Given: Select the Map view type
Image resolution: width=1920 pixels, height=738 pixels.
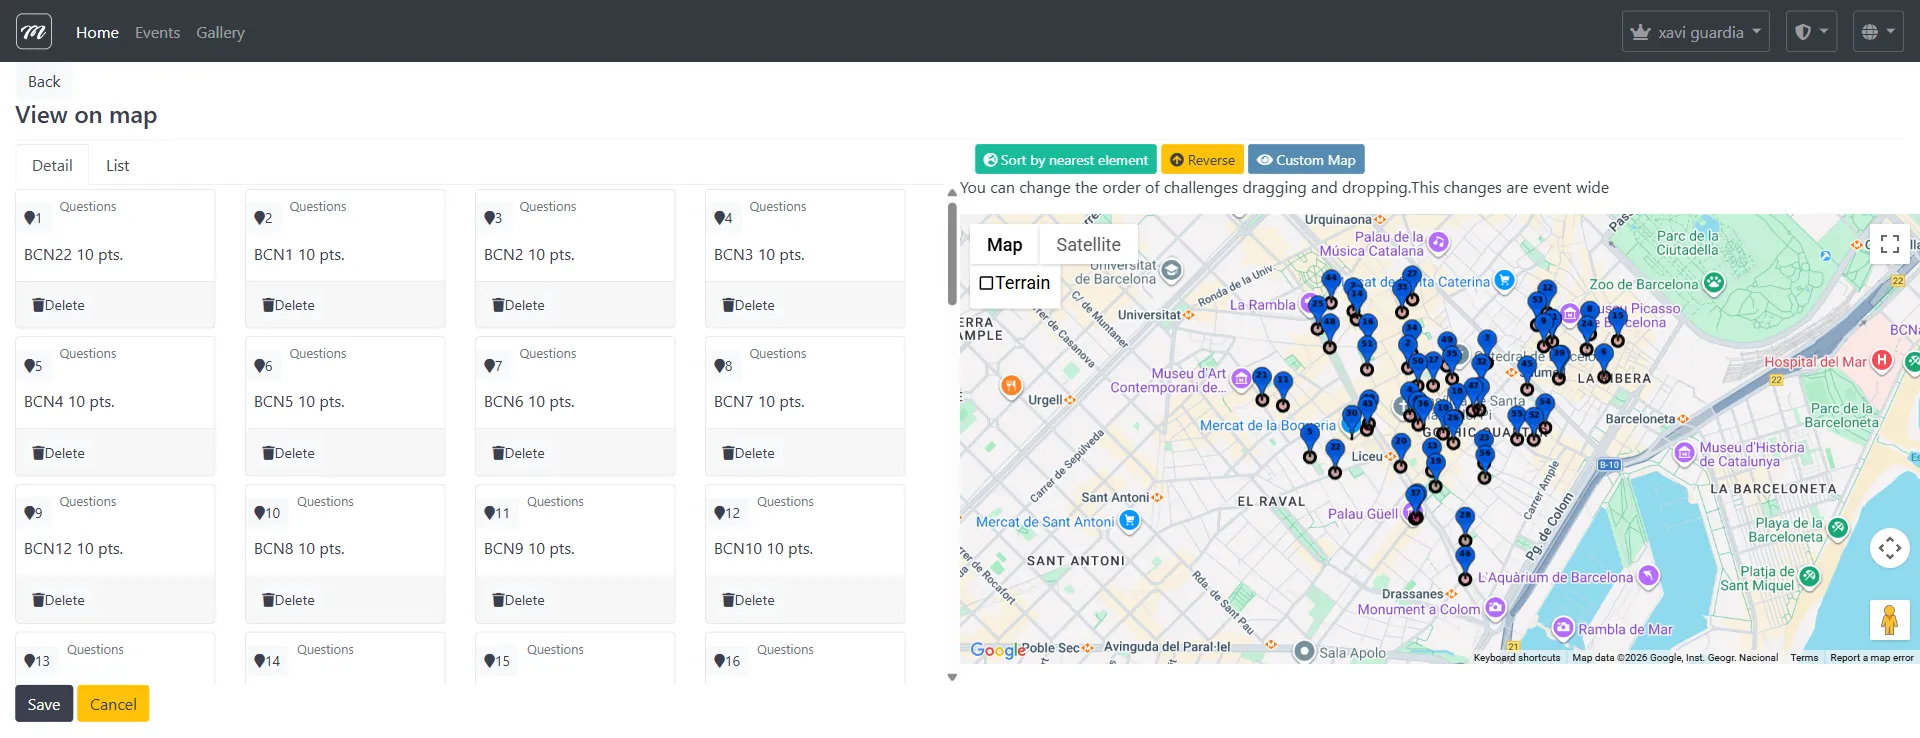Looking at the screenshot, I should coord(1004,245).
